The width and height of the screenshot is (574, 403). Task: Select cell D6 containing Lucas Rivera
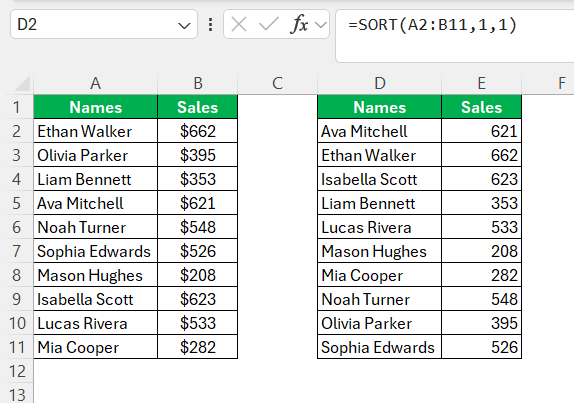click(x=380, y=227)
